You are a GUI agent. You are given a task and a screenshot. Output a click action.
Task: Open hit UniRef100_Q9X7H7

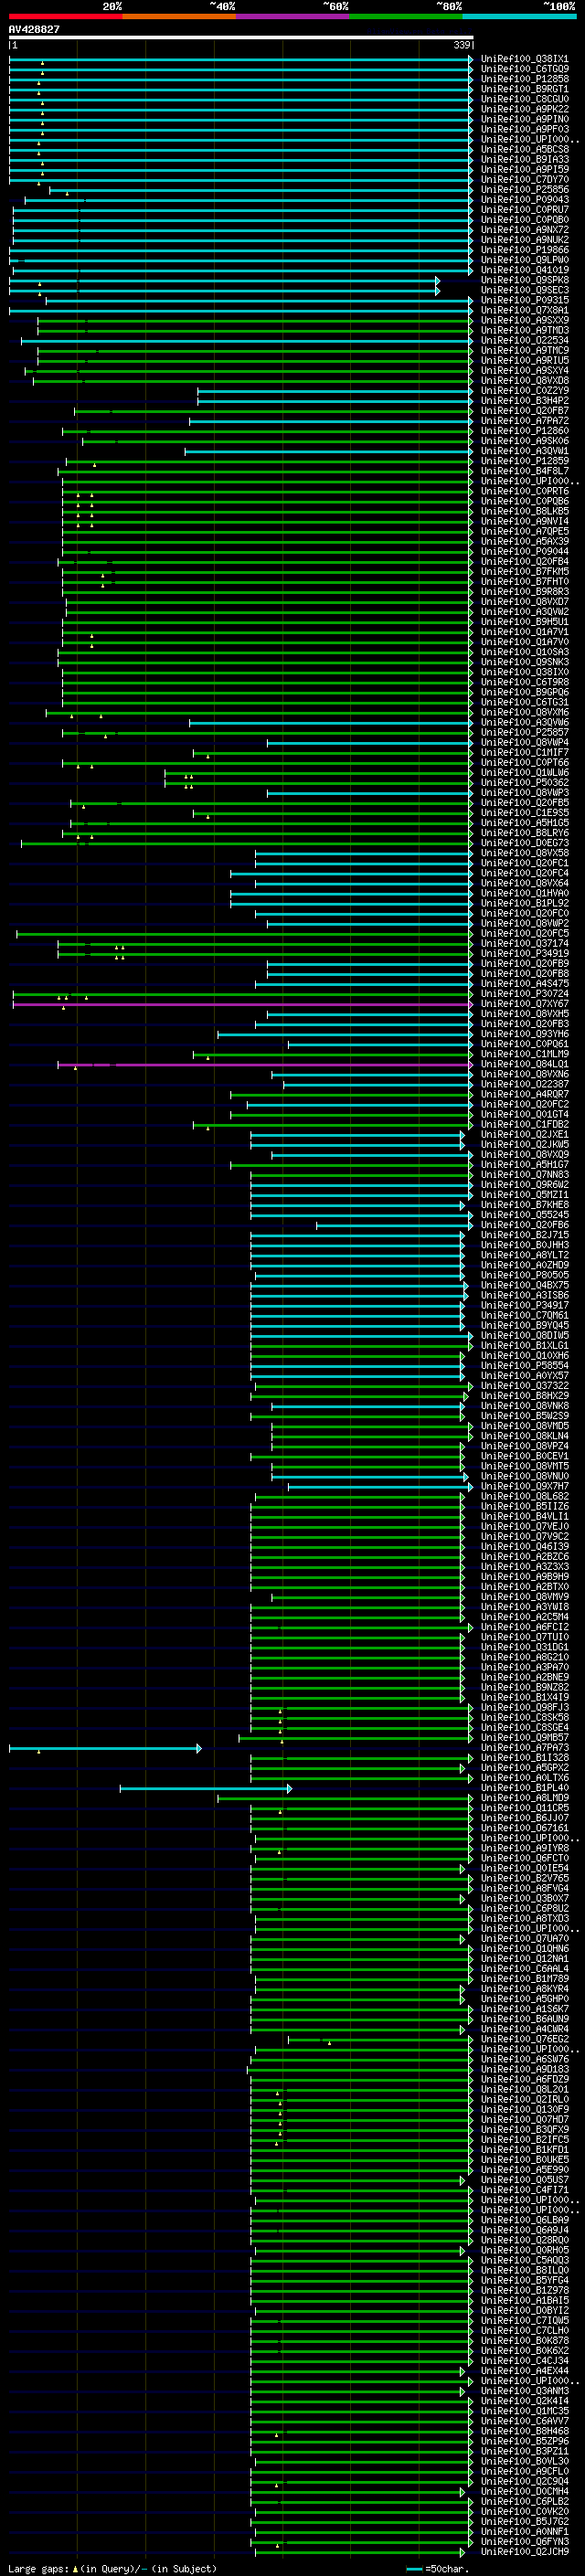coord(525,1486)
